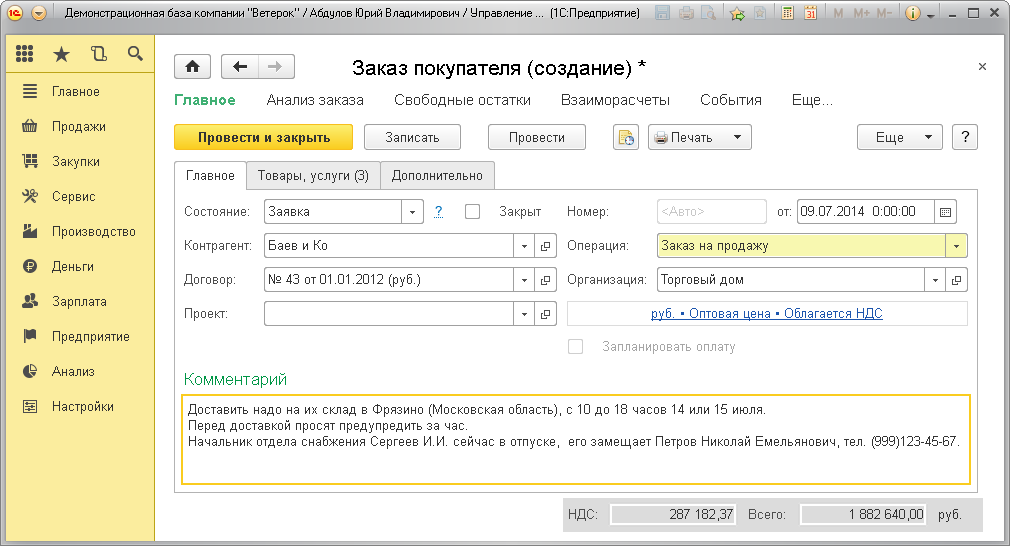Click the search magnifier icon

pos(135,54)
